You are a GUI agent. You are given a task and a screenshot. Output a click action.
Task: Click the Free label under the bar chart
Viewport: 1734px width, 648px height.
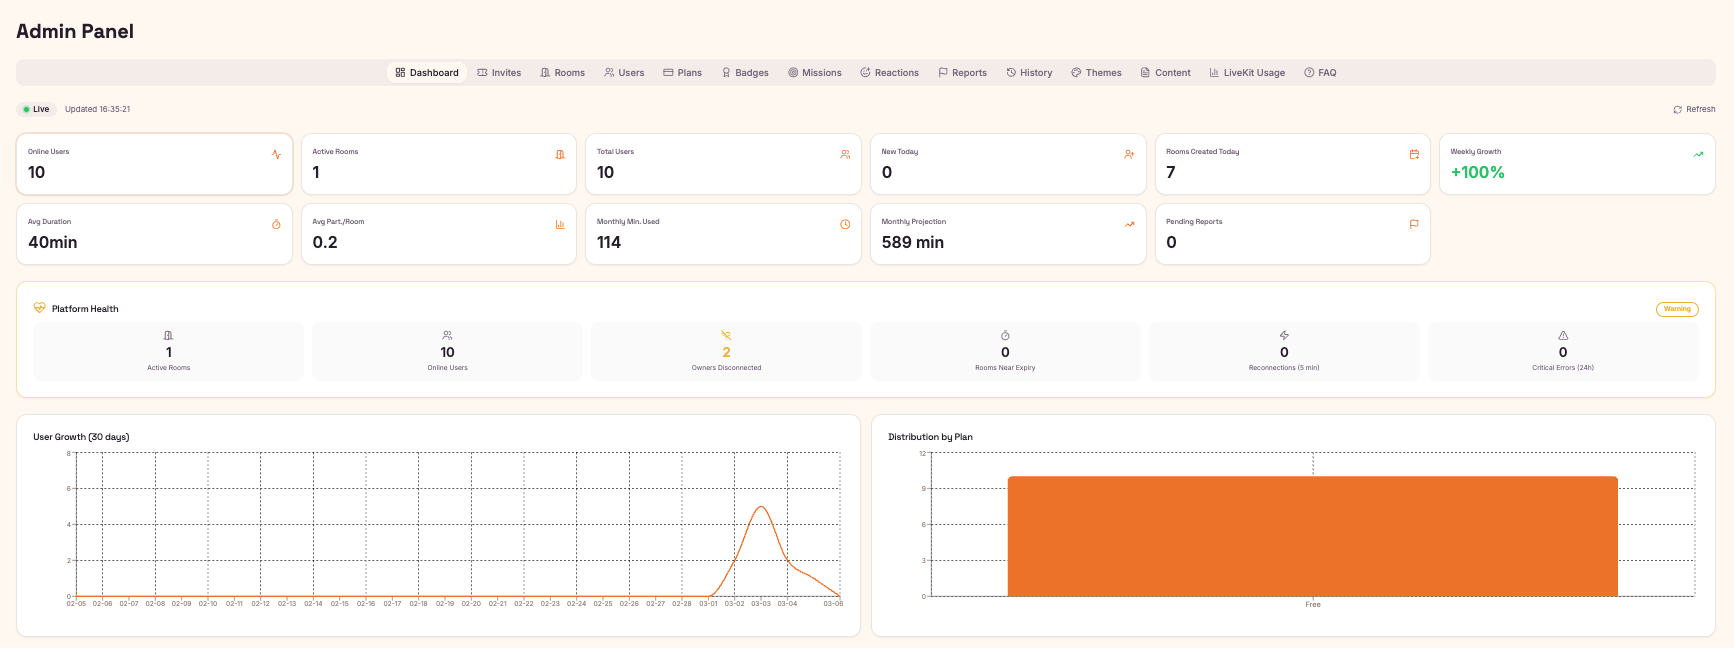1312,604
